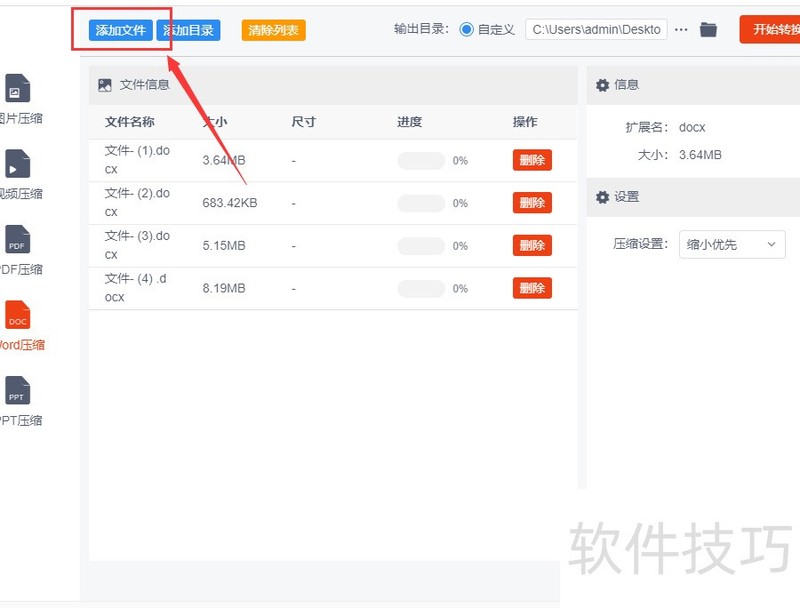Click the 文件信息 panel header icon
This screenshot has height=608, width=800.
104,85
